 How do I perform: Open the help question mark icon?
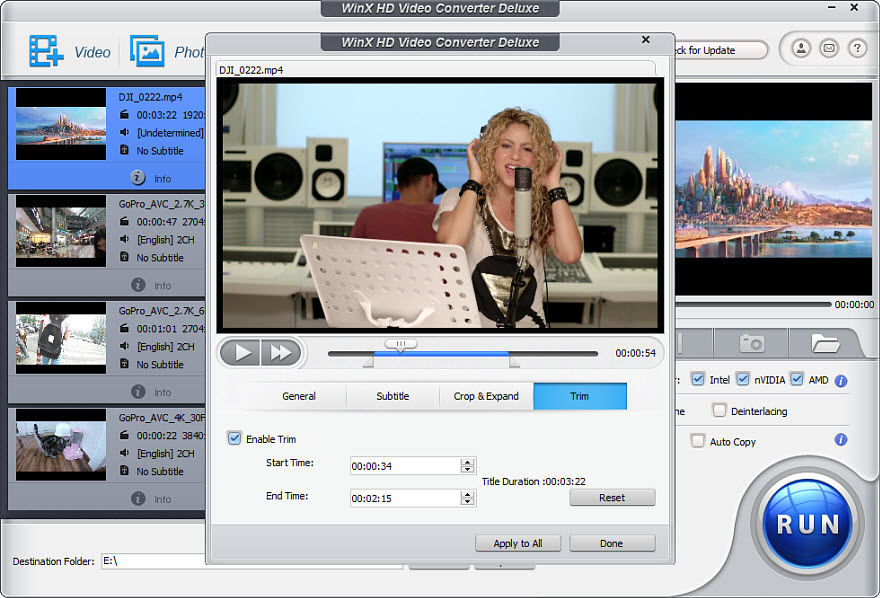857,48
